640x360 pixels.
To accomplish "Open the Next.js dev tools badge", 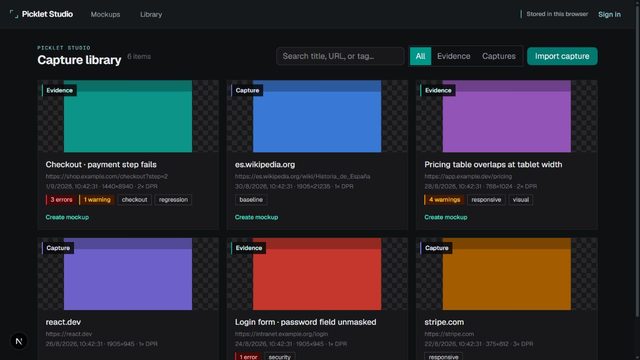I will tap(19, 341).
